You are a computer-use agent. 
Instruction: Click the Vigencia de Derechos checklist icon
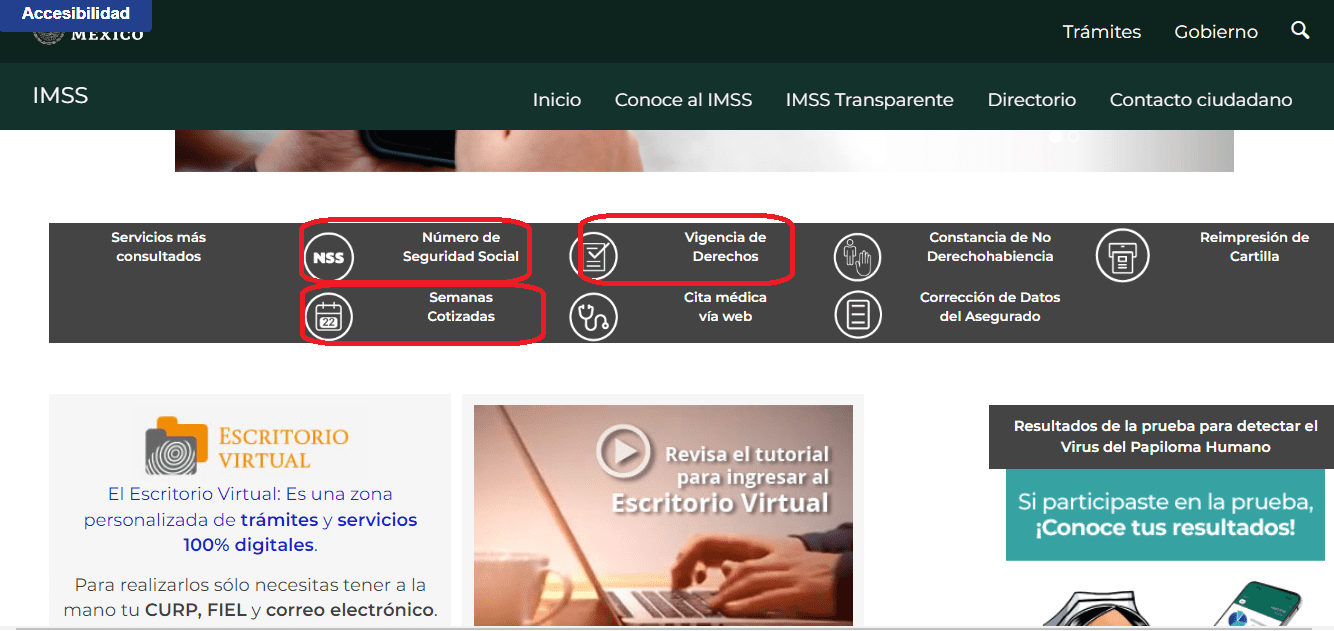[x=594, y=256]
